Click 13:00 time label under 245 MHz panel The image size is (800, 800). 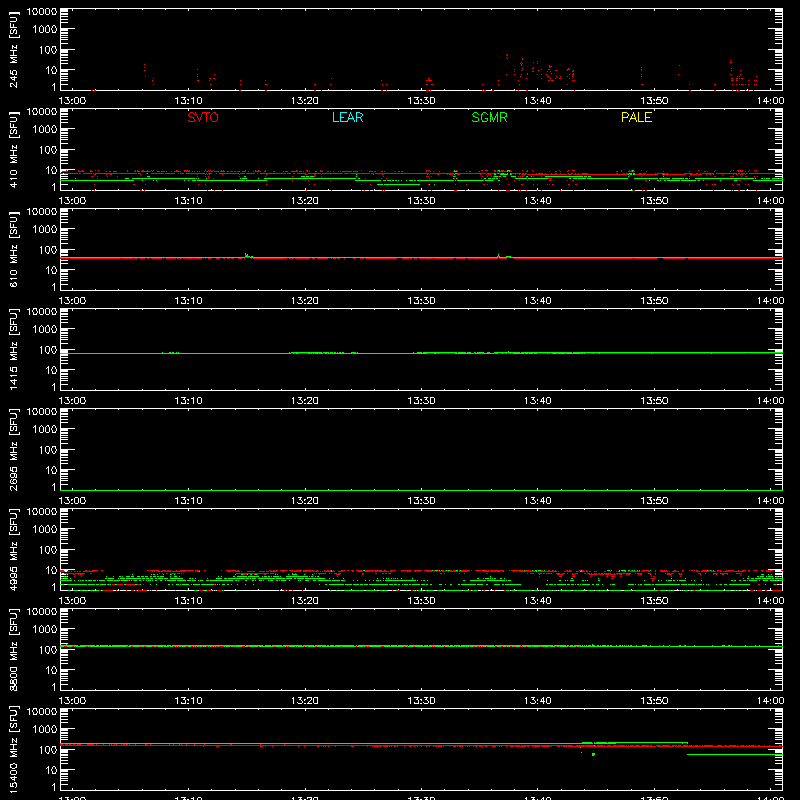(x=72, y=101)
